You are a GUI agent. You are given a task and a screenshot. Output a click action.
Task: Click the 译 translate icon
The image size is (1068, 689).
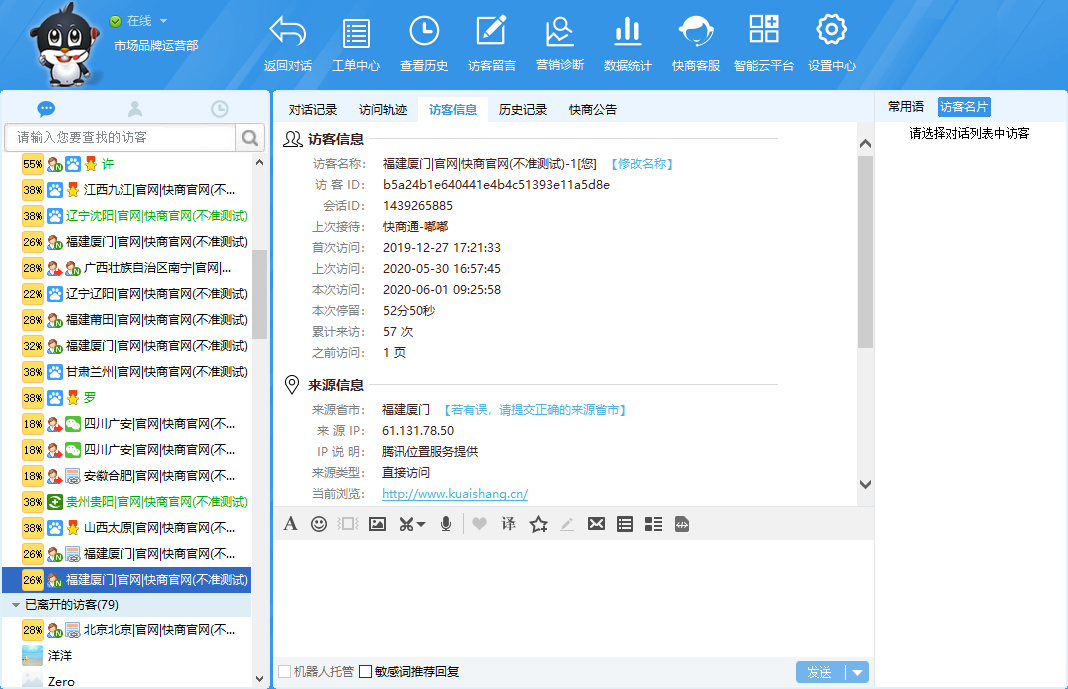pyautogui.click(x=509, y=524)
